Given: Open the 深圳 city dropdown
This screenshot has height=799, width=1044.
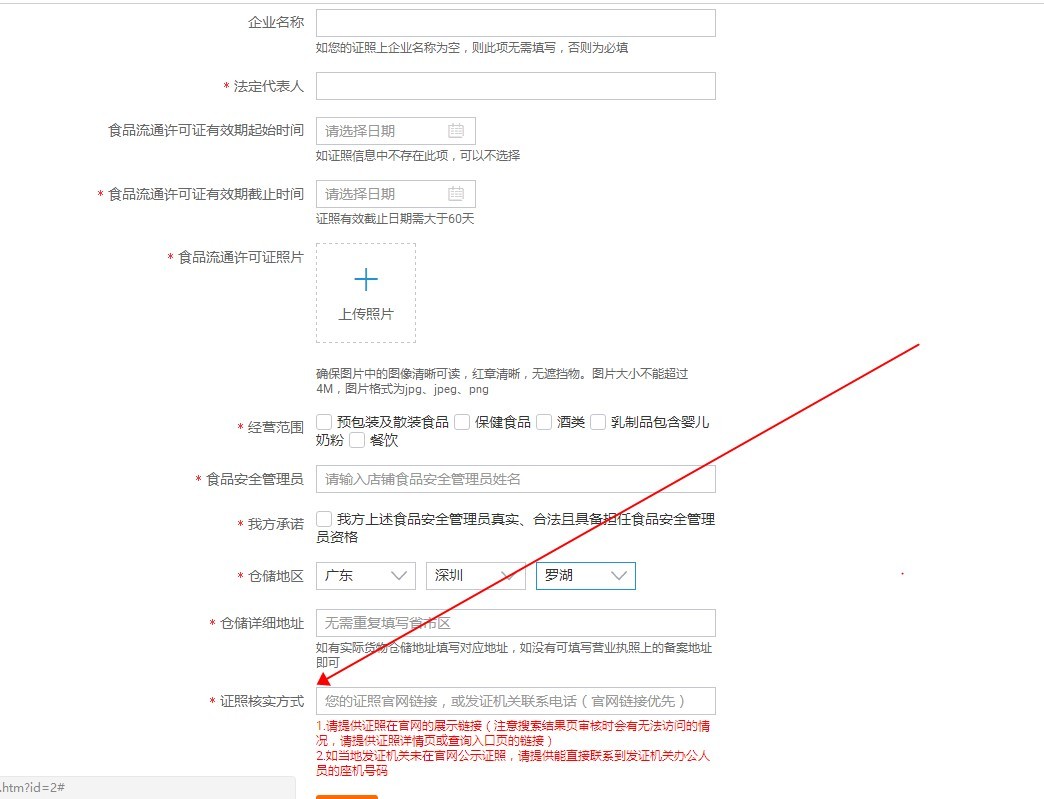Looking at the screenshot, I should tap(475, 576).
